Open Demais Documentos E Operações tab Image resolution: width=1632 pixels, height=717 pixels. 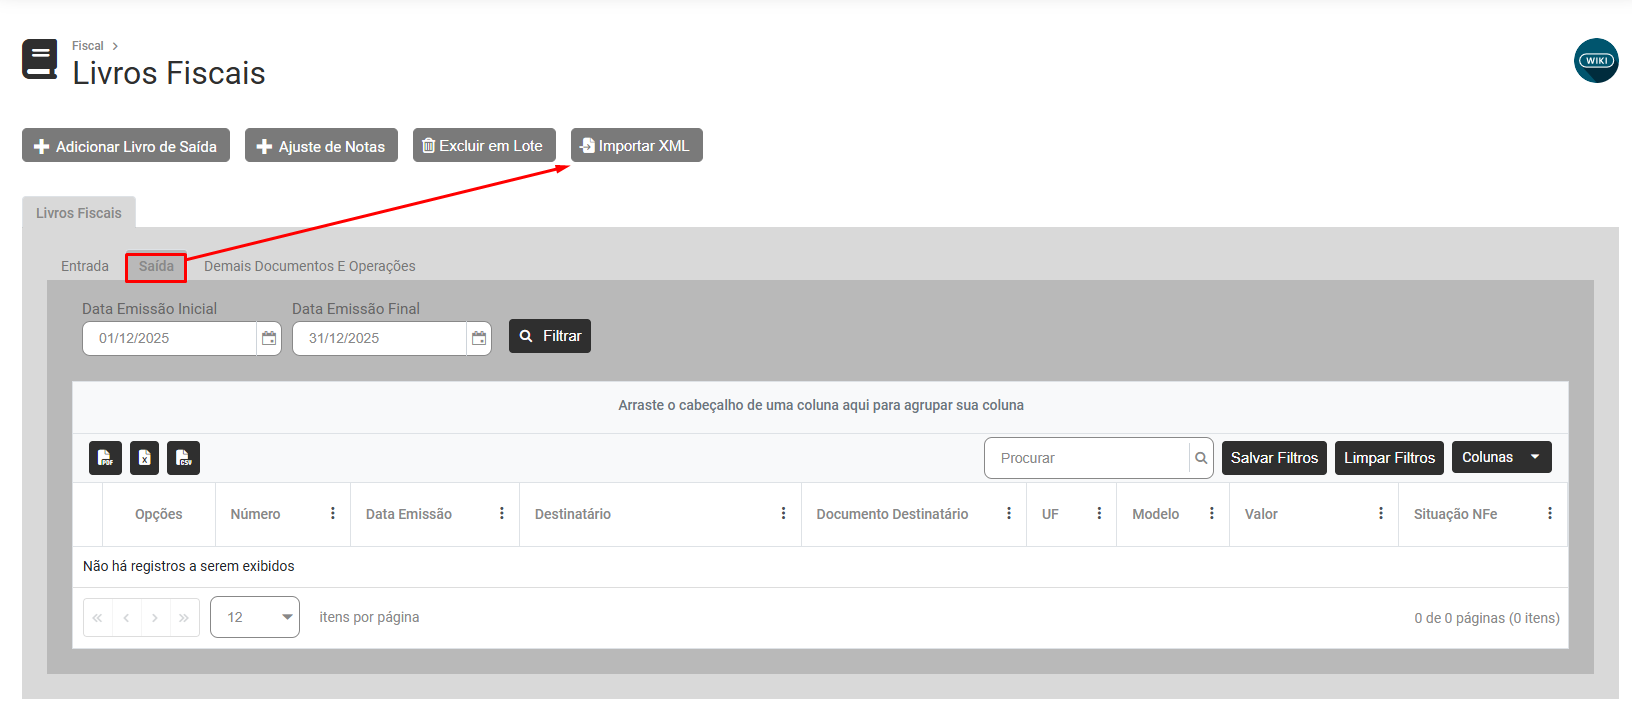tap(310, 266)
